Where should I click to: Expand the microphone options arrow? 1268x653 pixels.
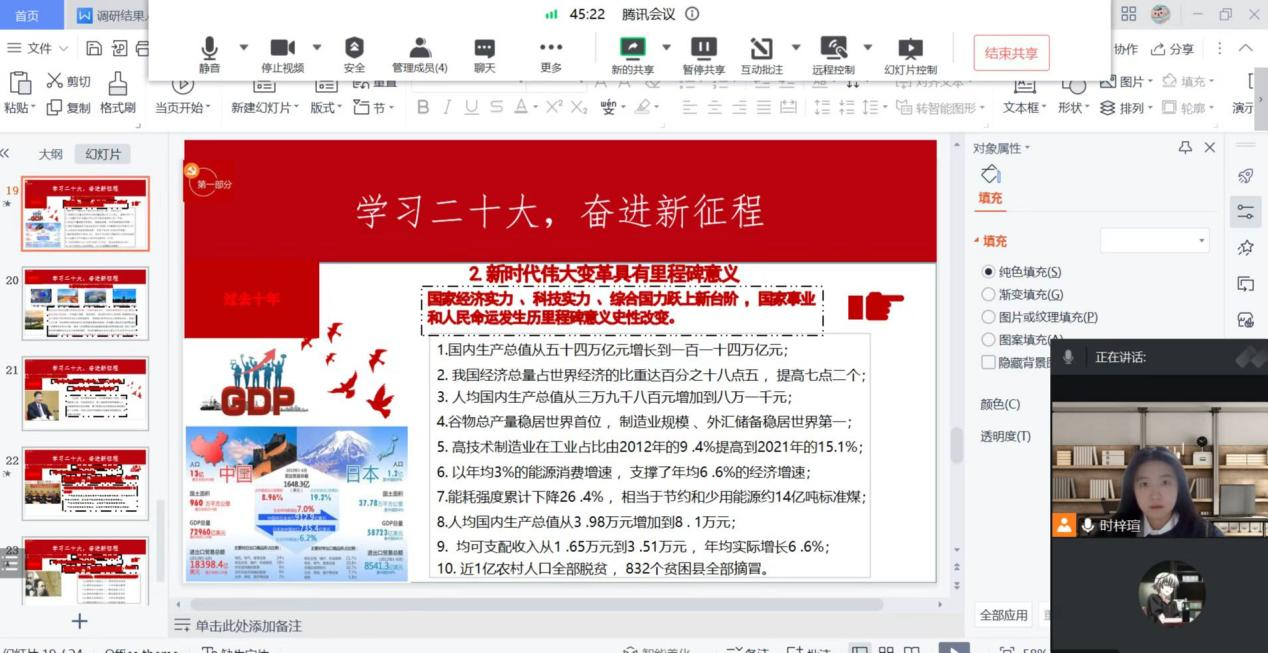tap(243, 47)
